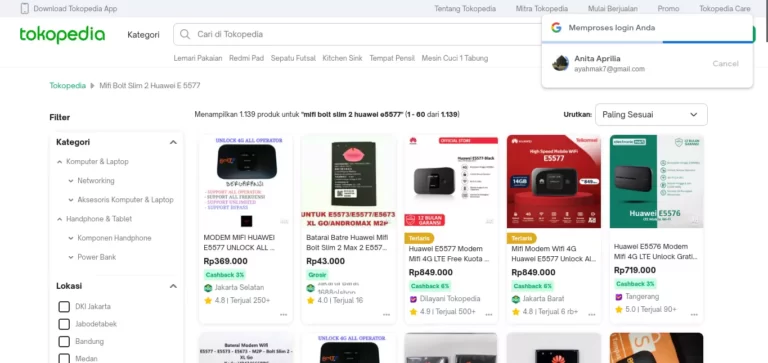Open the Paling Sesuai sort dropdown
Screen dimensions: 768x363
pyautogui.click(x=651, y=115)
